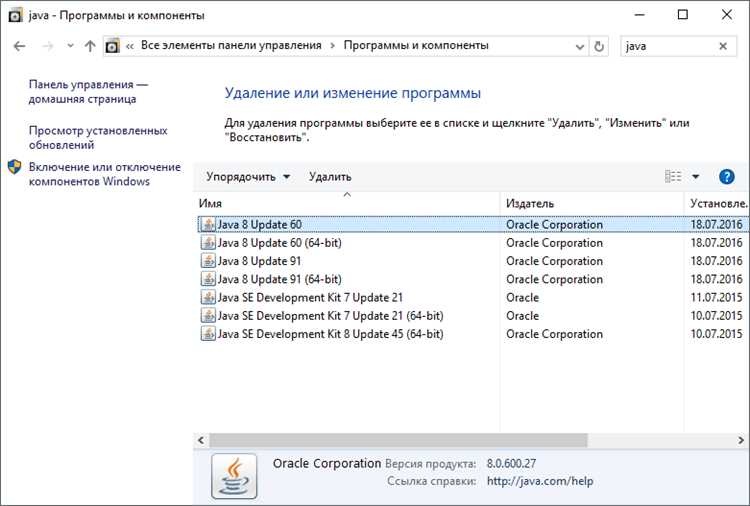The height and width of the screenshot is (506, 750).
Task: Open the blue help icon
Action: (x=727, y=177)
